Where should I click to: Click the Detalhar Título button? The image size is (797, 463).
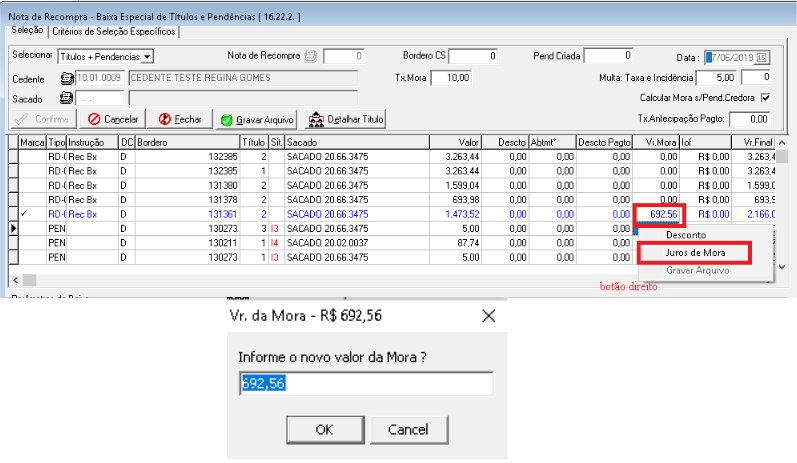[x=346, y=119]
